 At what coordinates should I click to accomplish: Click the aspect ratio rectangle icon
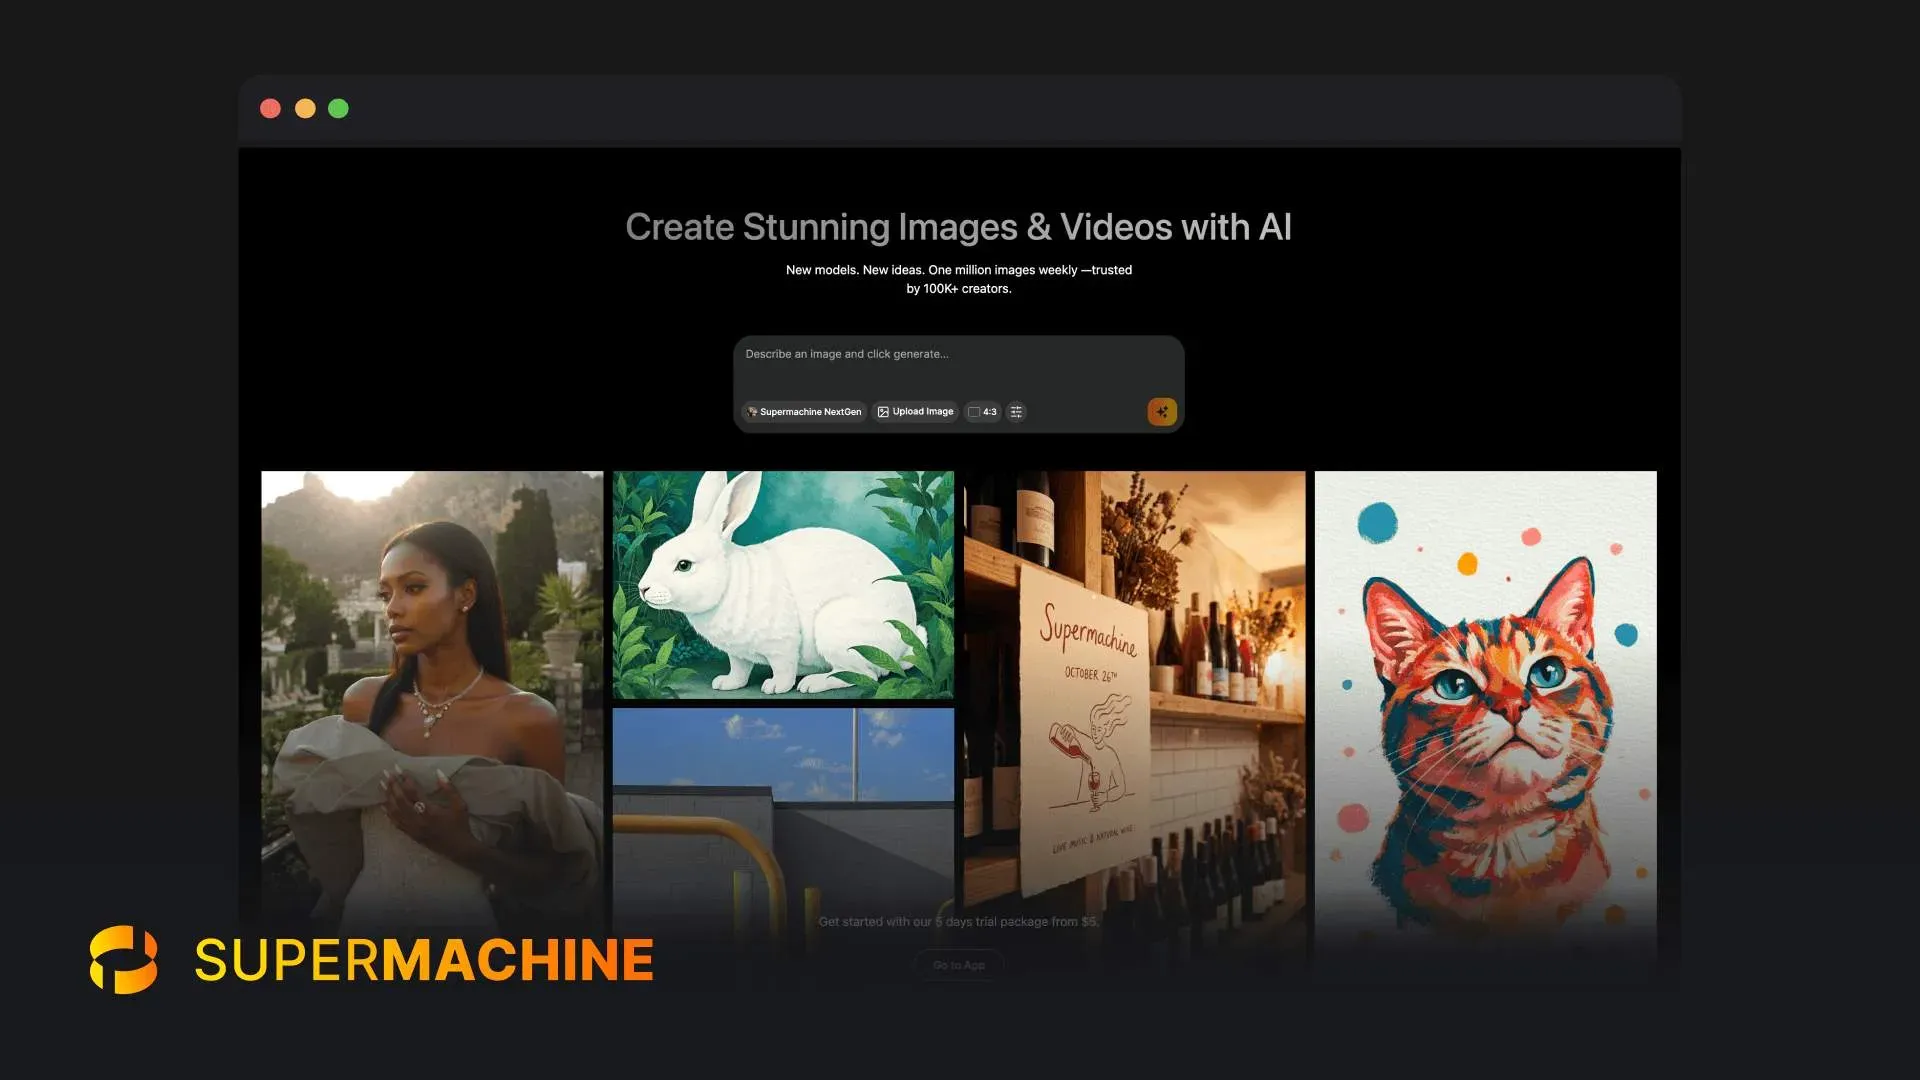[x=974, y=412]
